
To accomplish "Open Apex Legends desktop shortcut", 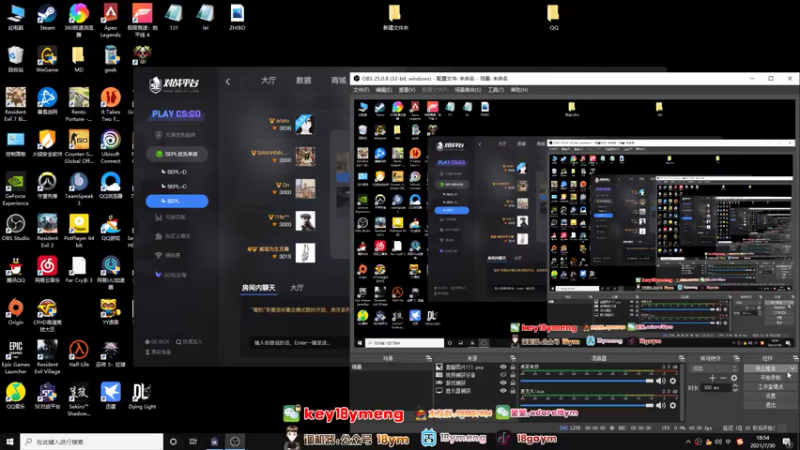I will (x=110, y=20).
